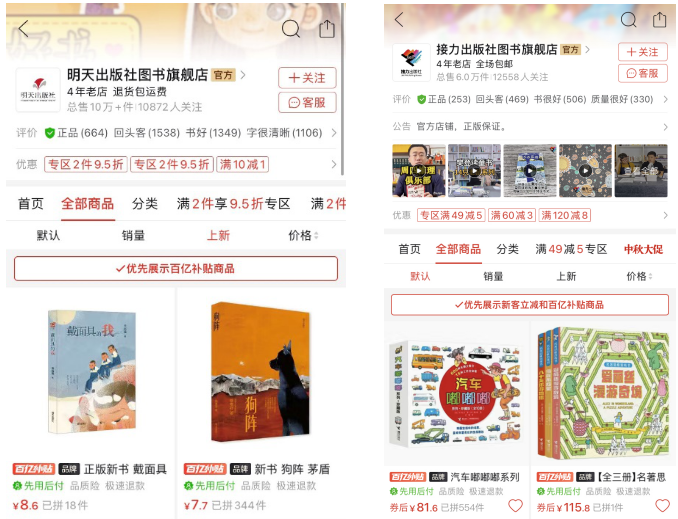Switch to 分类 tab in 明天出版社 store

tap(145, 204)
